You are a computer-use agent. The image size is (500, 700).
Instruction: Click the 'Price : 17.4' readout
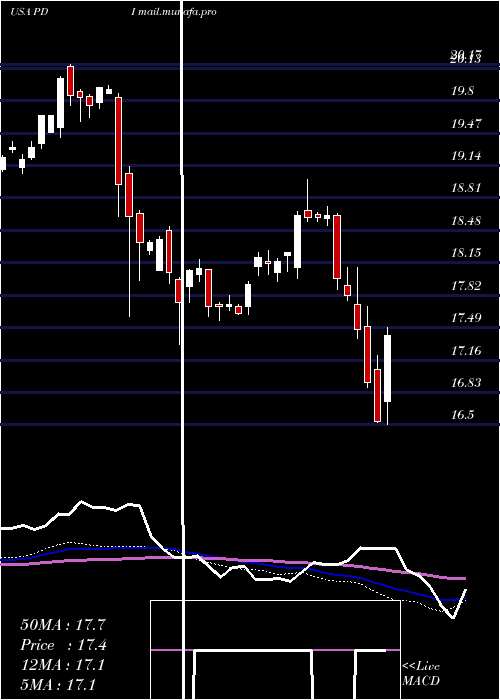(64, 645)
